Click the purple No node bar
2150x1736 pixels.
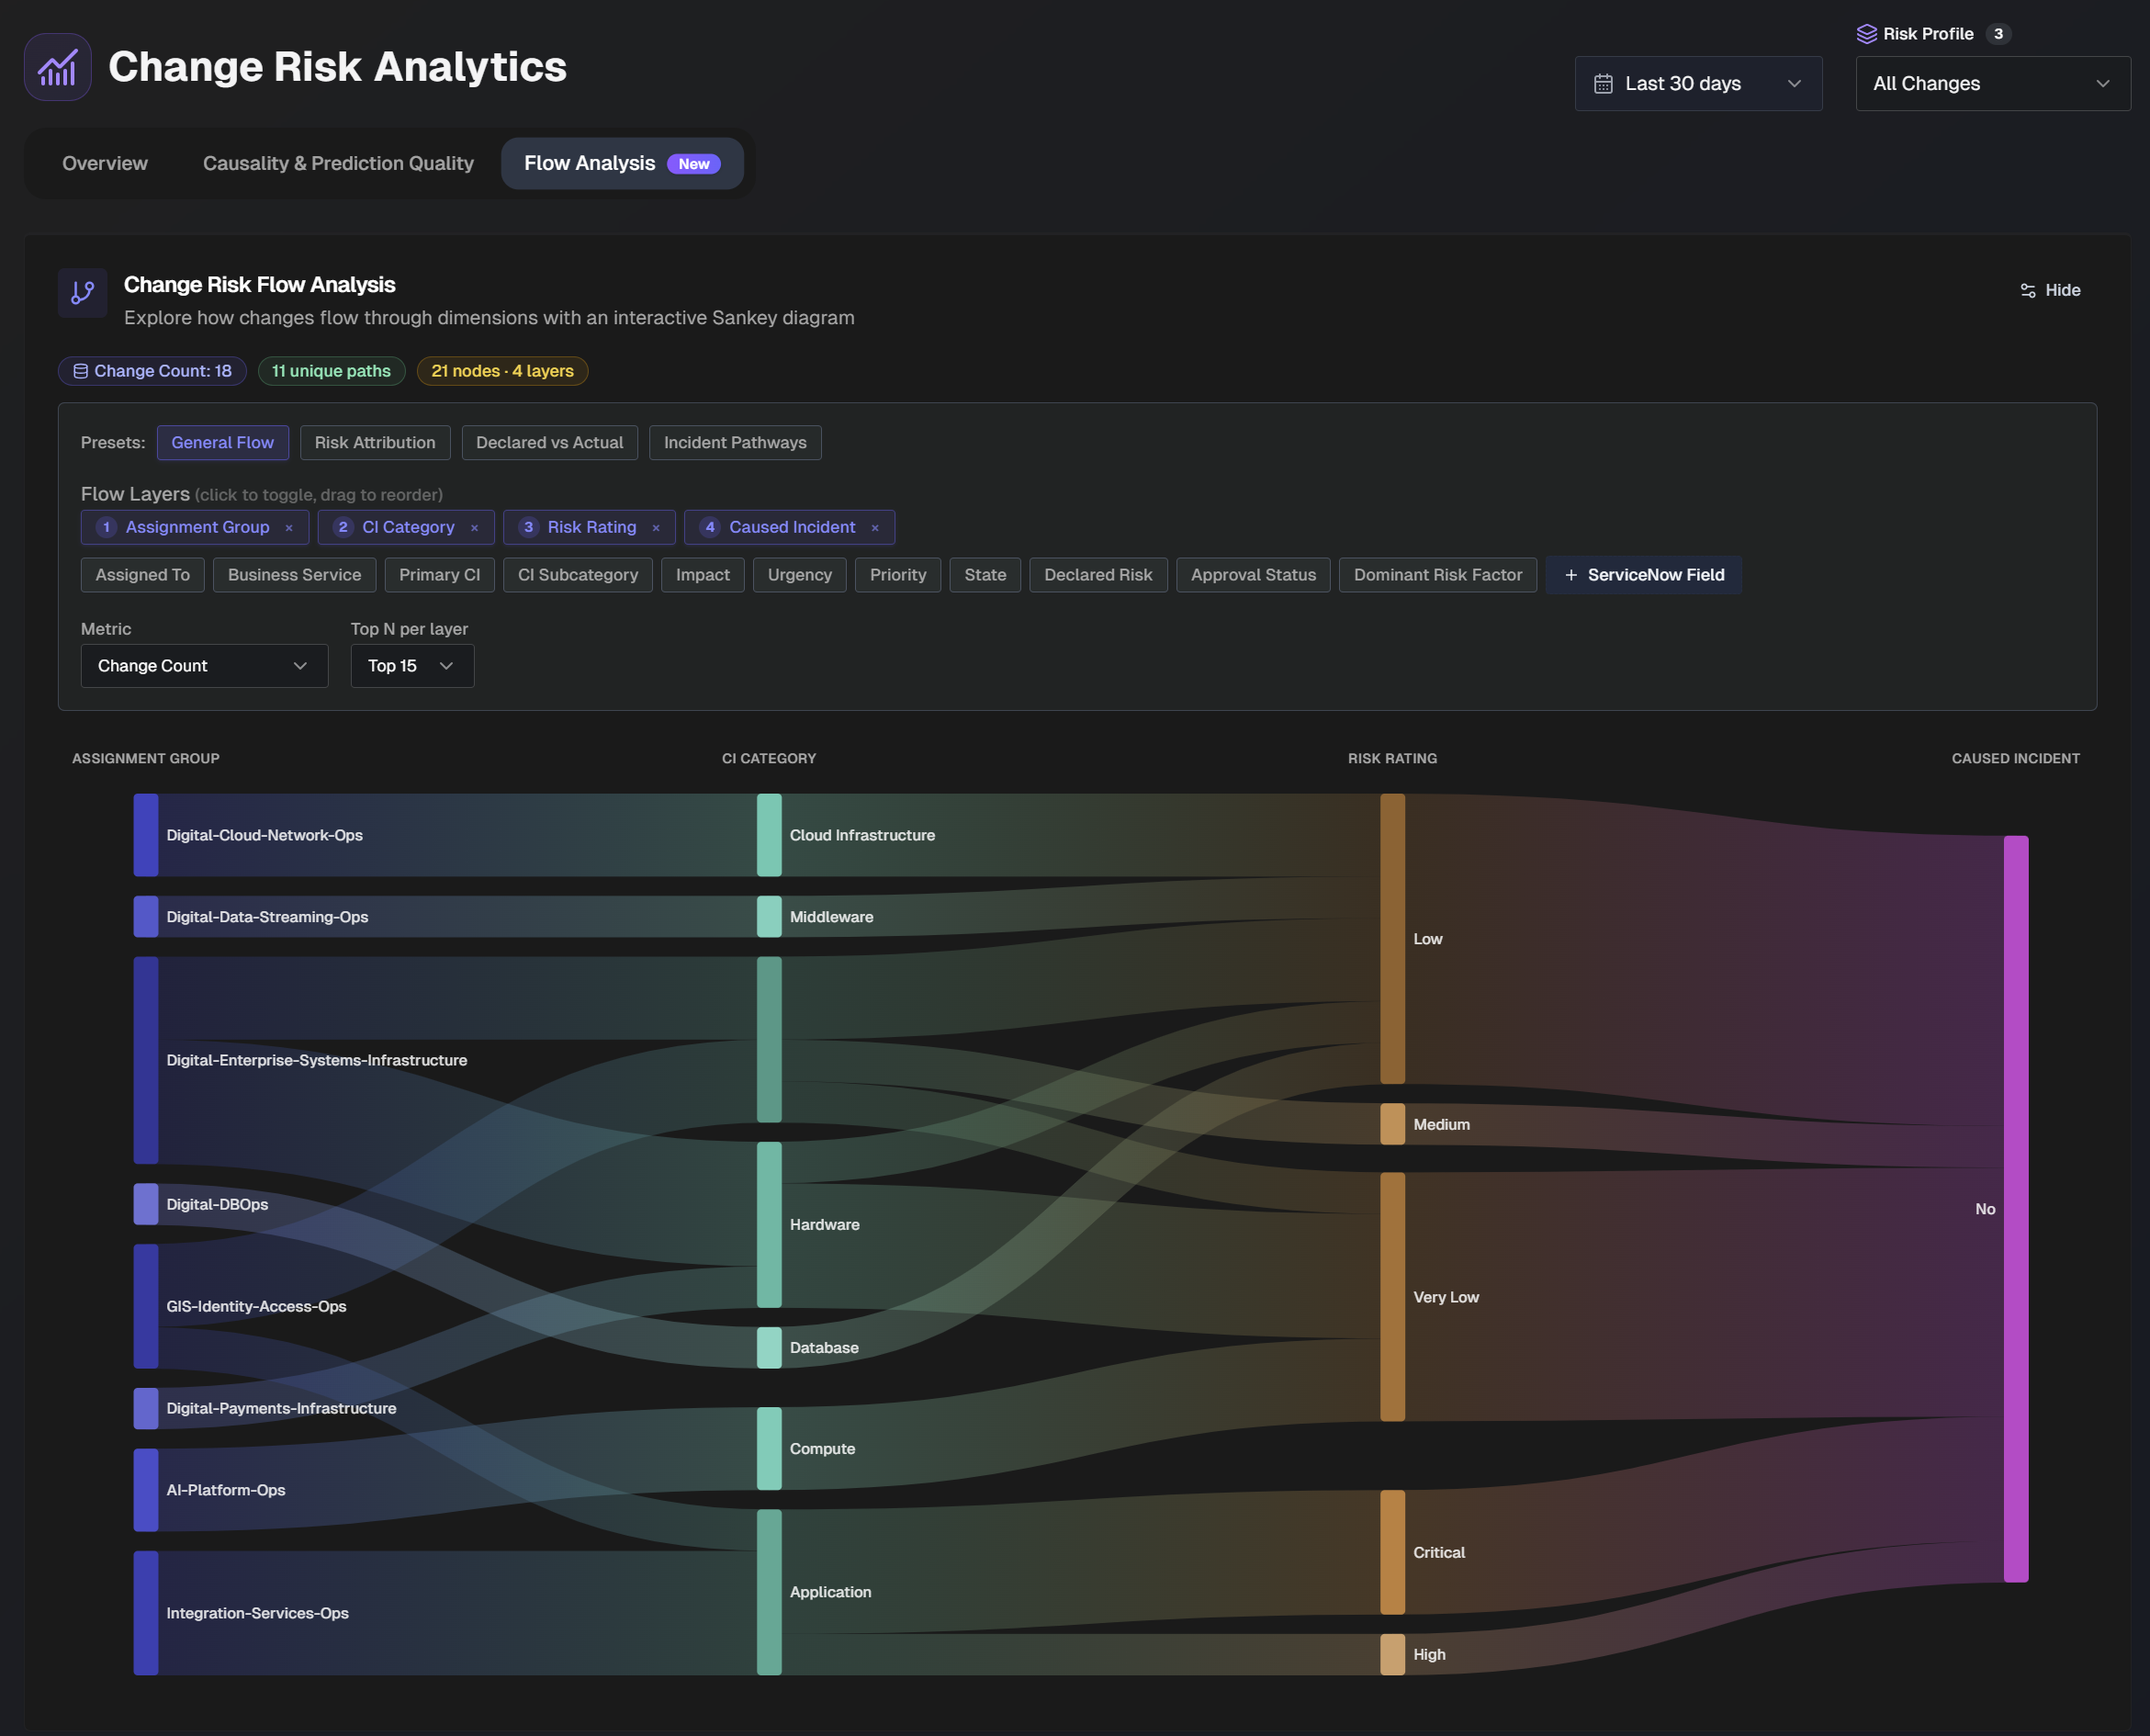[2015, 1208]
